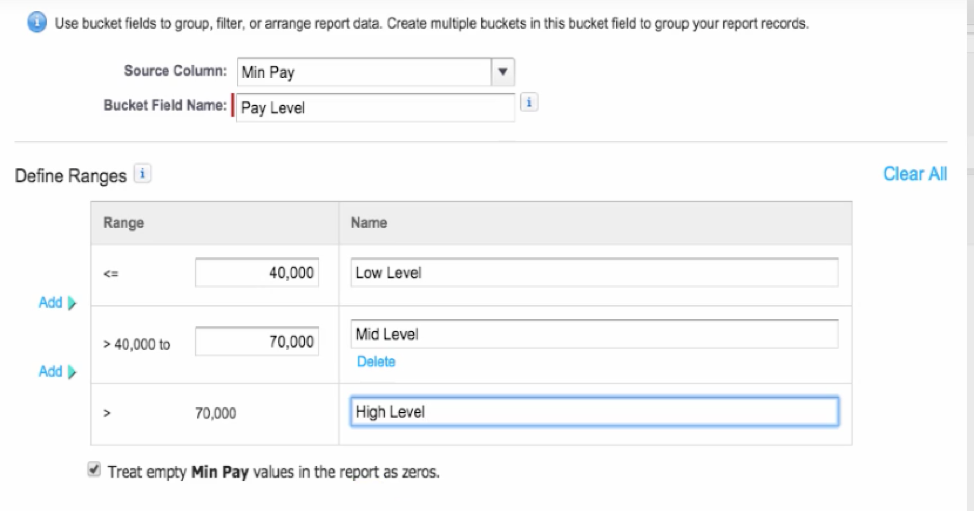974x511 pixels.
Task: Click info icon next to Bucket Field Name
Action: tap(529, 102)
